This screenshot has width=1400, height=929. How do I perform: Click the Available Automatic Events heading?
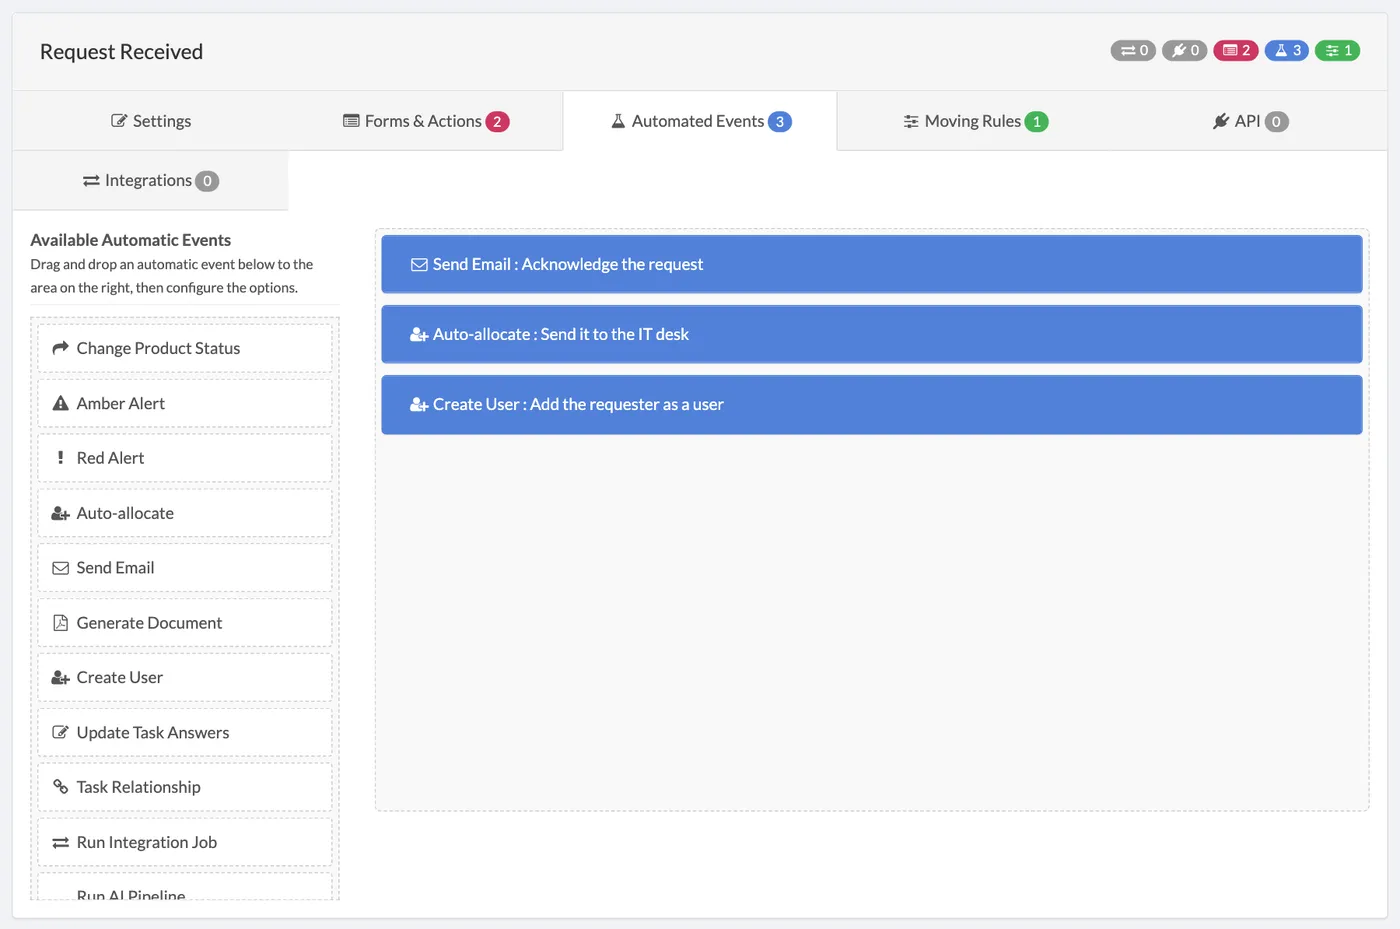[130, 240]
